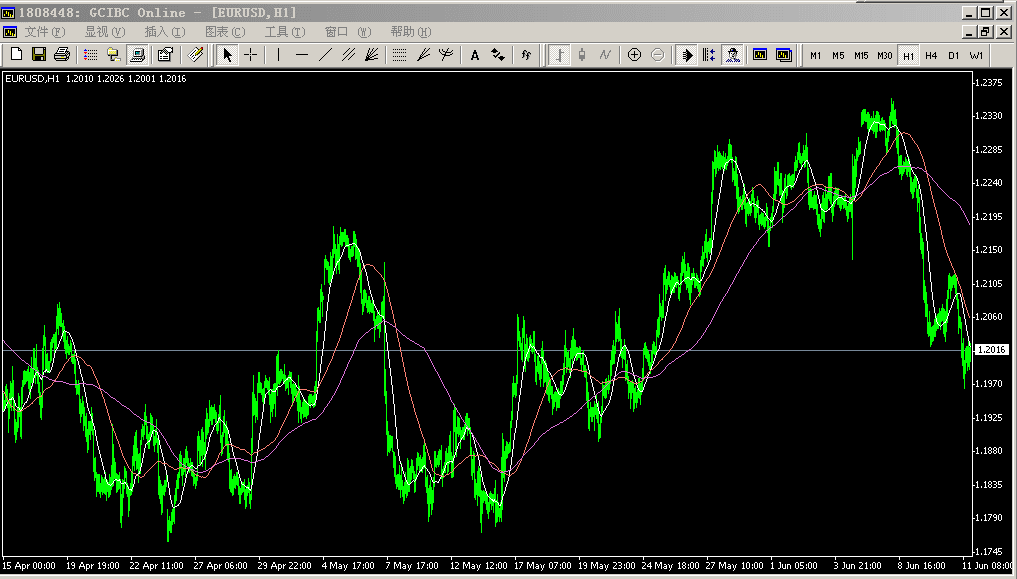The width and height of the screenshot is (1017, 579).
Task: Toggle chart auto-scroll
Action: pyautogui.click(x=687, y=55)
